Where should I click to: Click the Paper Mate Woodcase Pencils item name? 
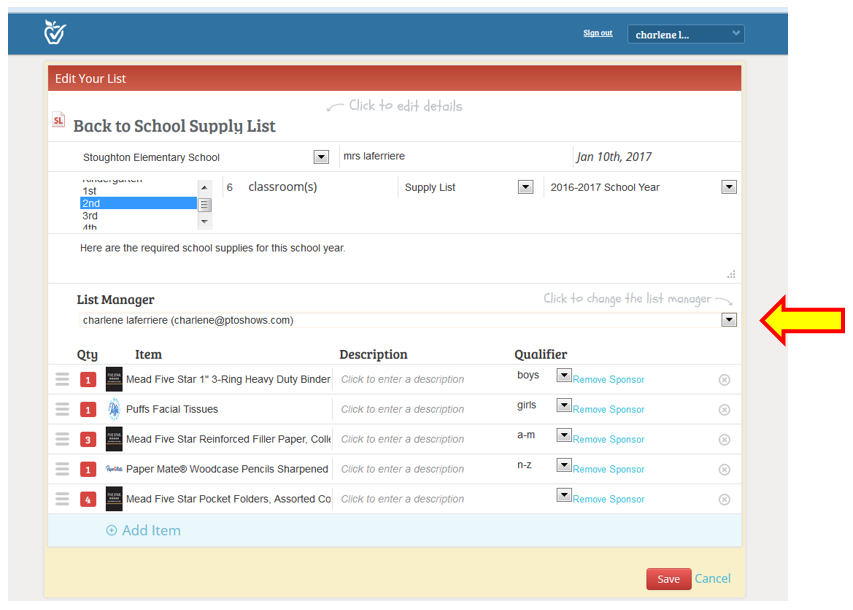[x=227, y=469]
